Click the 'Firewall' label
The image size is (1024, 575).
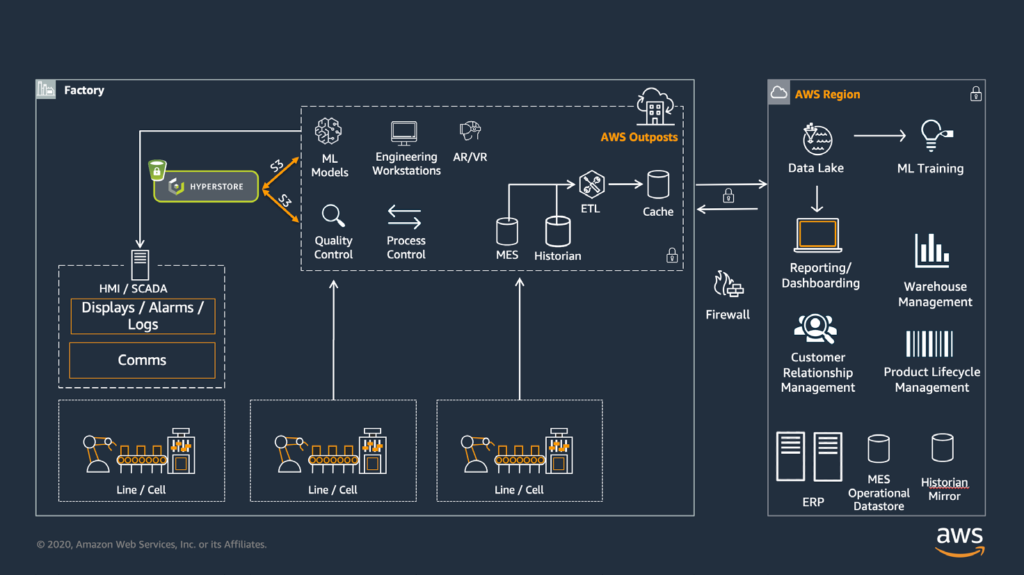click(x=728, y=314)
